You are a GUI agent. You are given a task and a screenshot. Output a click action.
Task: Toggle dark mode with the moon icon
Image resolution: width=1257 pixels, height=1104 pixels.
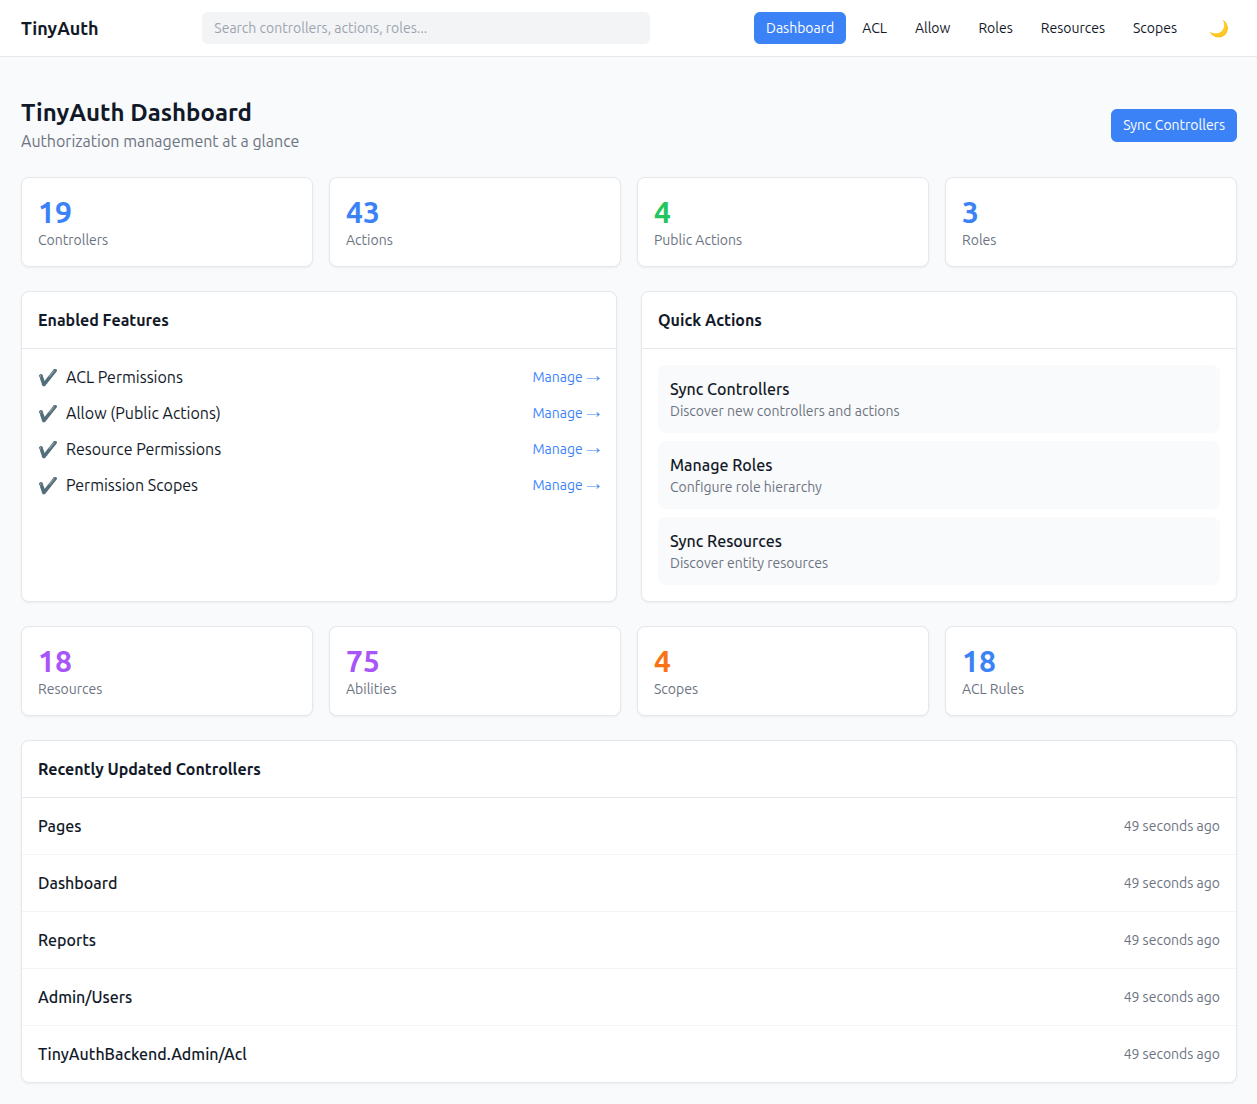(x=1218, y=28)
